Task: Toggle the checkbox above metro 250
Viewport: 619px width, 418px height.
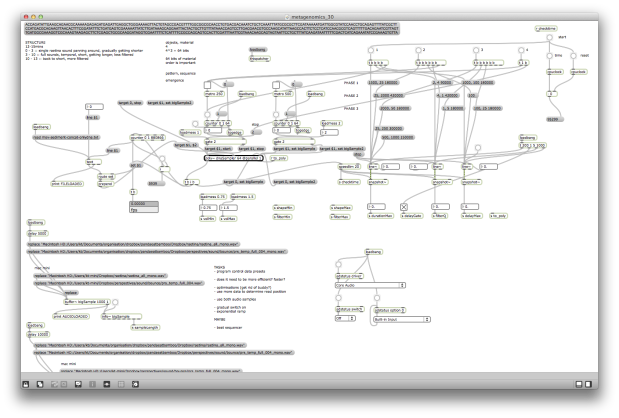Action: coord(207,85)
